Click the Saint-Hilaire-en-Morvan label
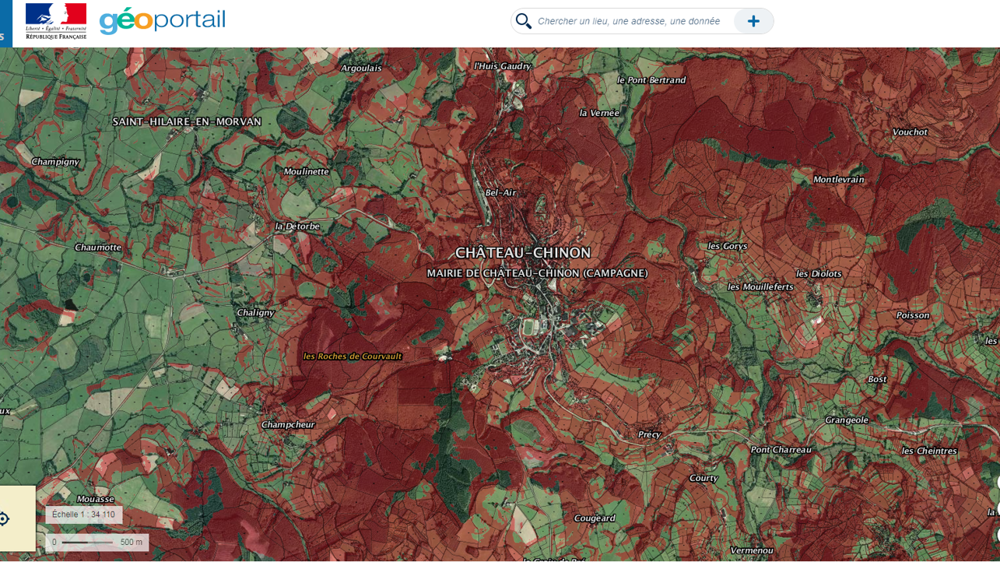The image size is (1000, 562). (x=187, y=122)
